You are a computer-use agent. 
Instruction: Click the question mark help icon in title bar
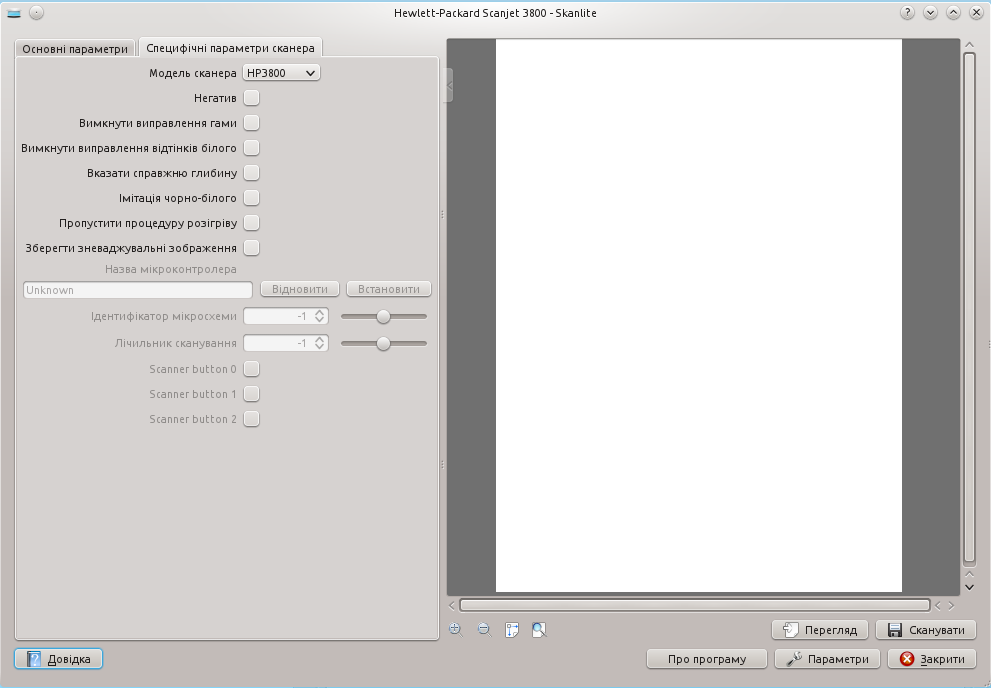tap(908, 13)
